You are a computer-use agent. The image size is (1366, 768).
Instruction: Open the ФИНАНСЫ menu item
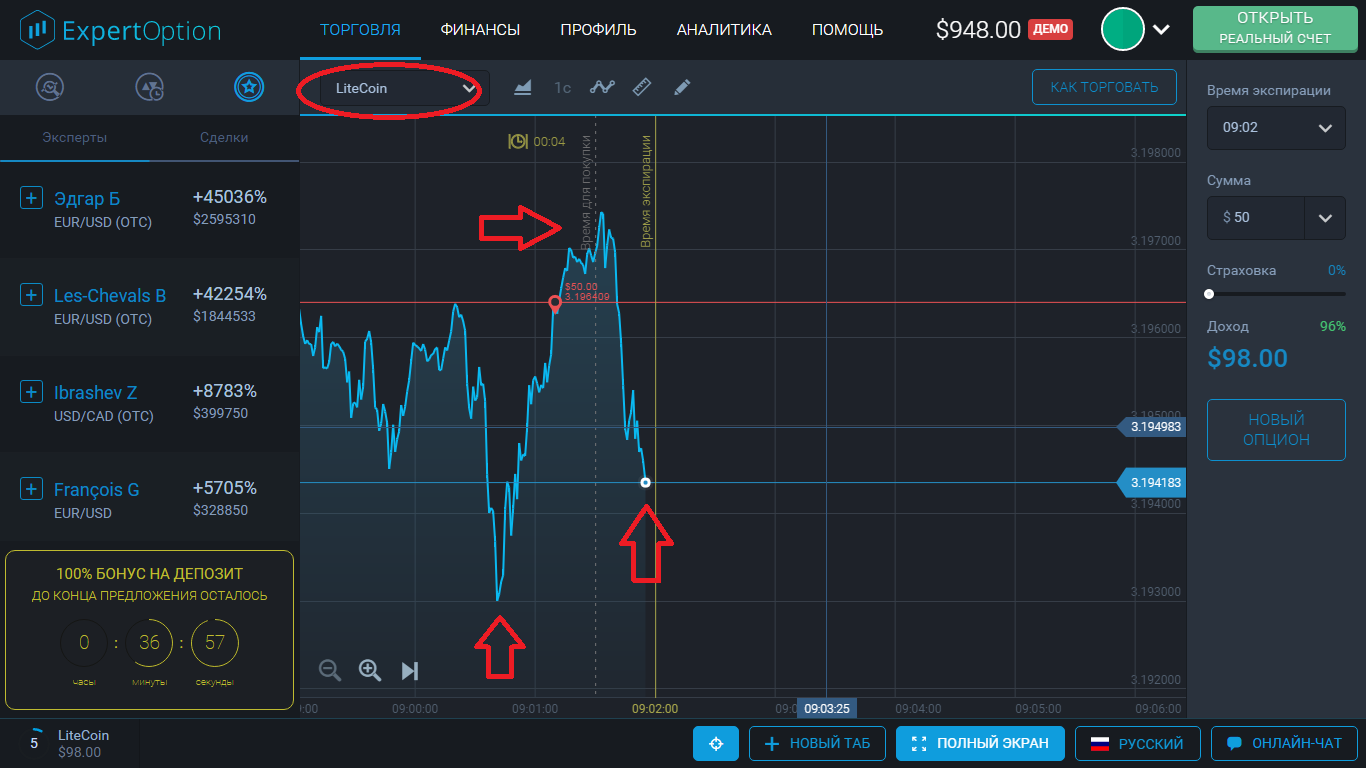480,30
